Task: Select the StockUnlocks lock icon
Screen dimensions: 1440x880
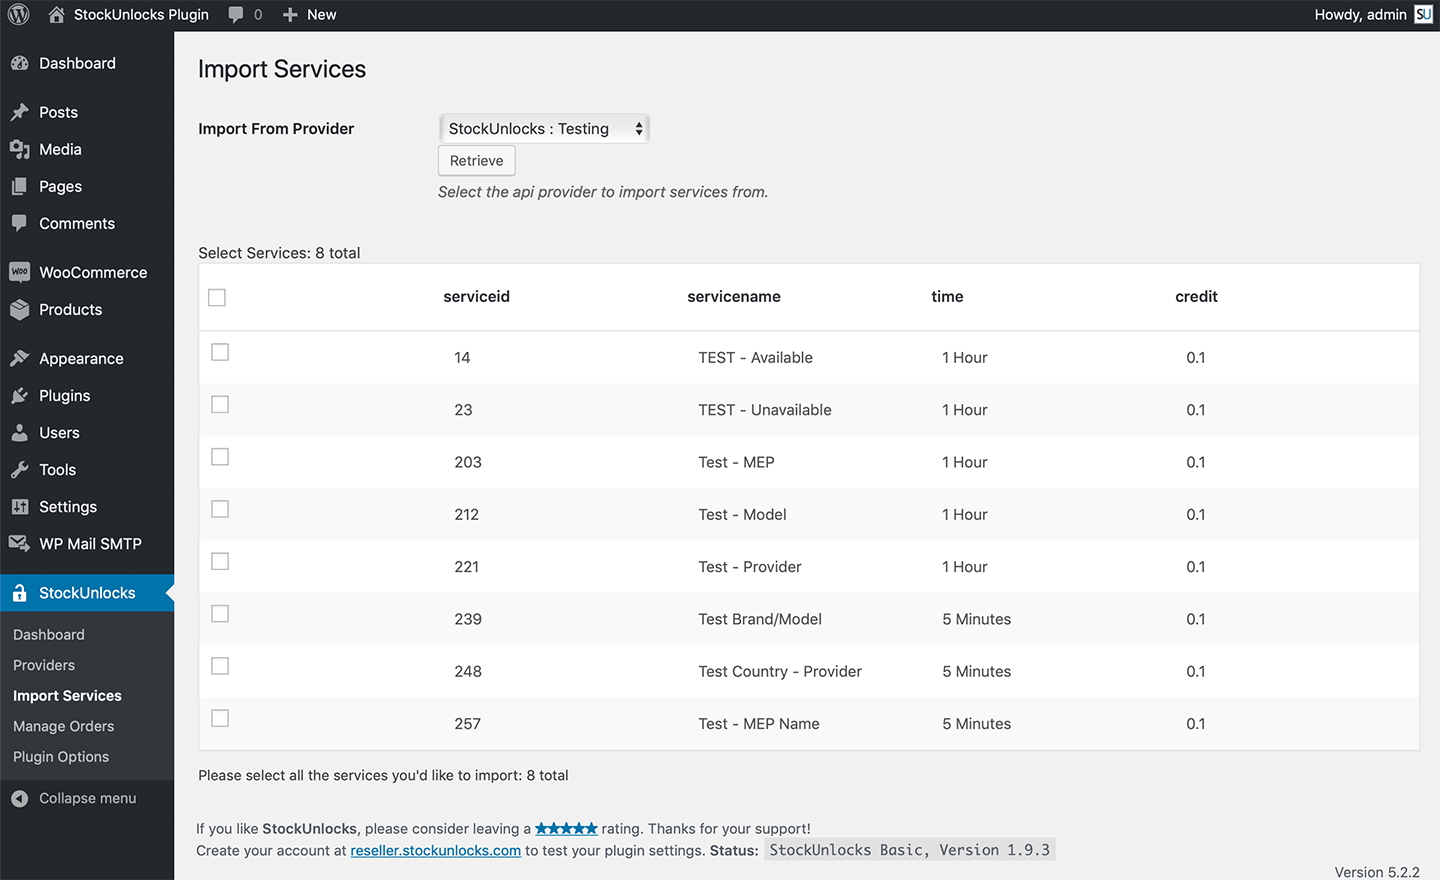Action: [19, 593]
